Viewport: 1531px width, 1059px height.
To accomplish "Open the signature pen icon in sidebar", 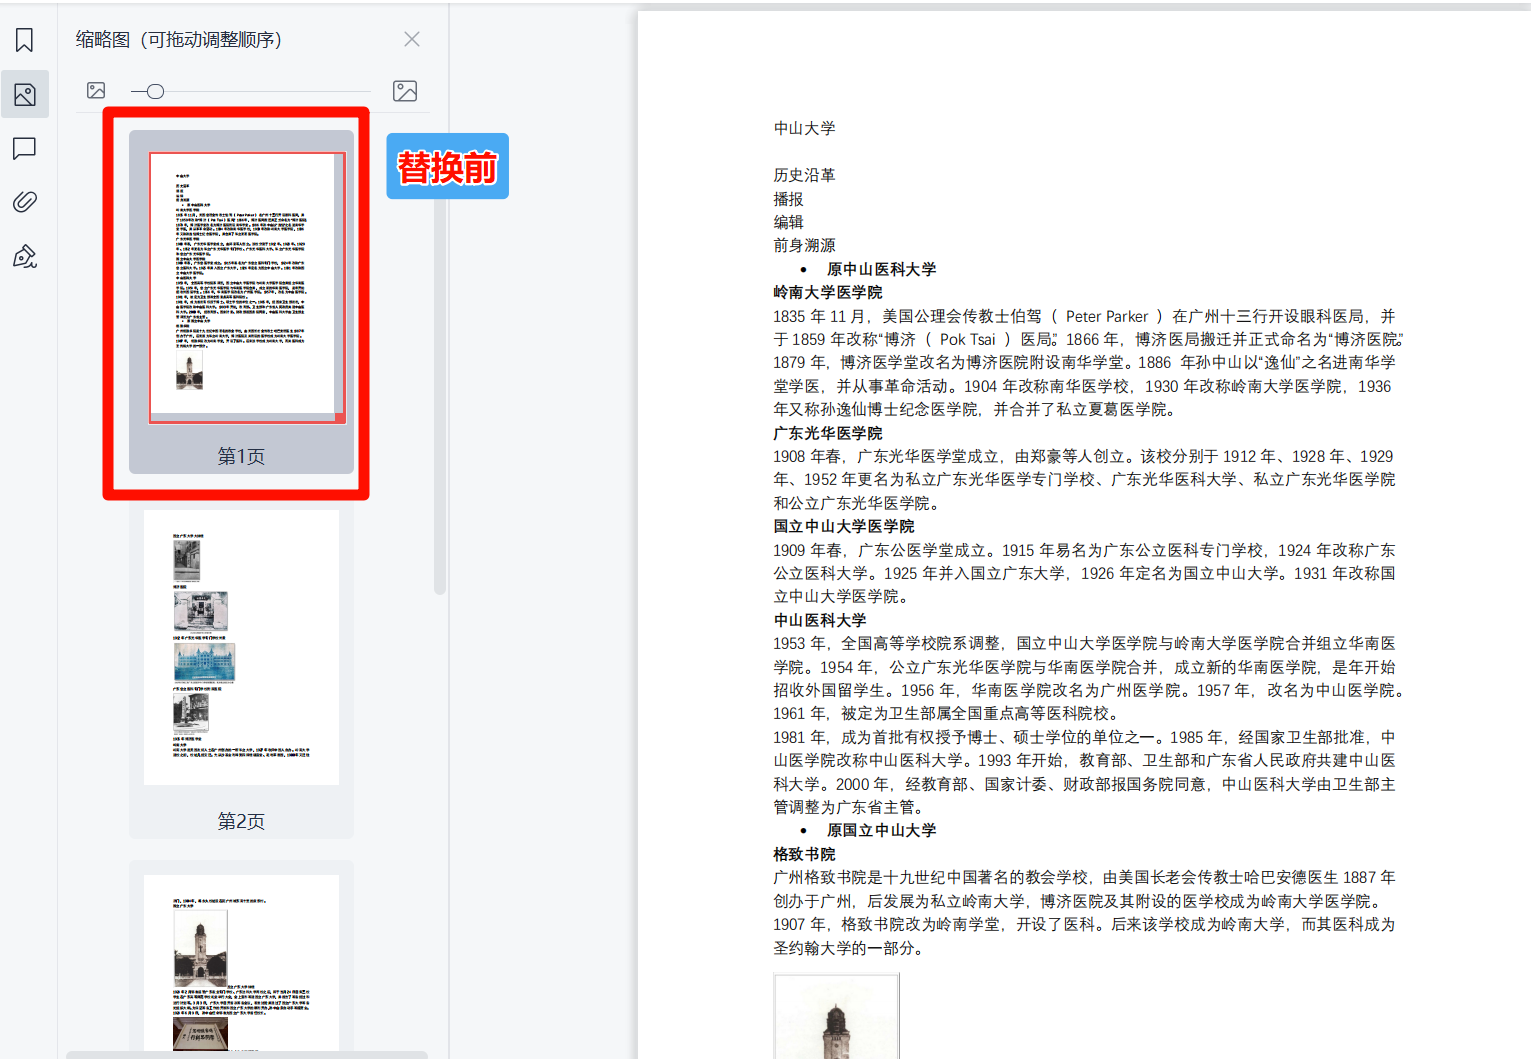I will 25,257.
